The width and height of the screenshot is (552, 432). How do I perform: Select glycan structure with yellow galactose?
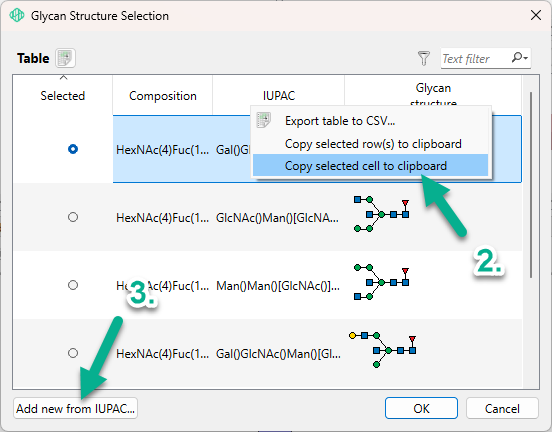[383, 350]
